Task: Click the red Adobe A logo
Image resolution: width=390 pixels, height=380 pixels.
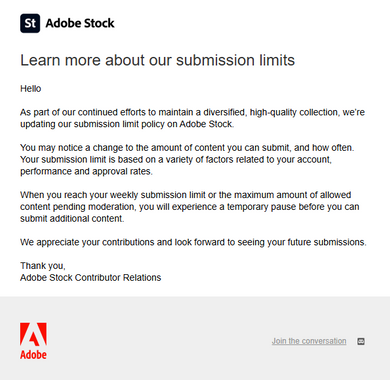Action: pos(33,334)
